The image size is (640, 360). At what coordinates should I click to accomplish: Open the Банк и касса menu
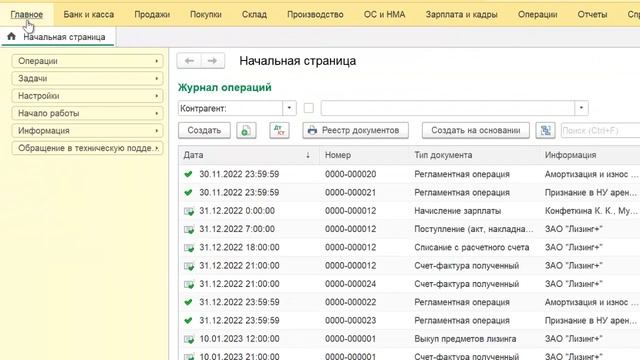tap(89, 14)
